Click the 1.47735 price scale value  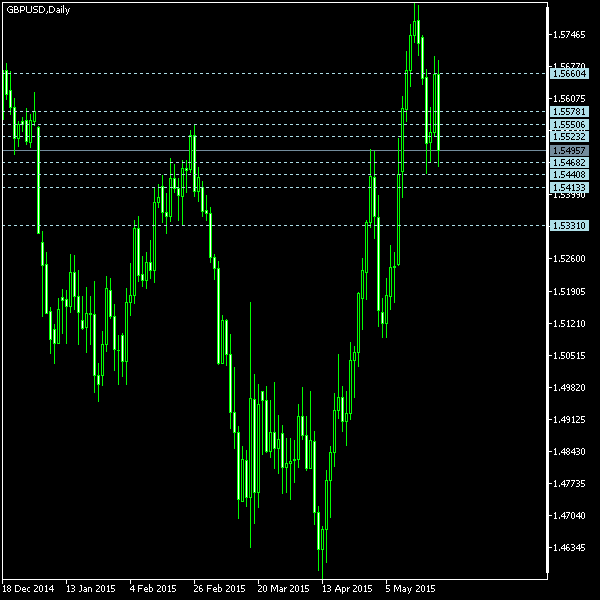(x=569, y=484)
